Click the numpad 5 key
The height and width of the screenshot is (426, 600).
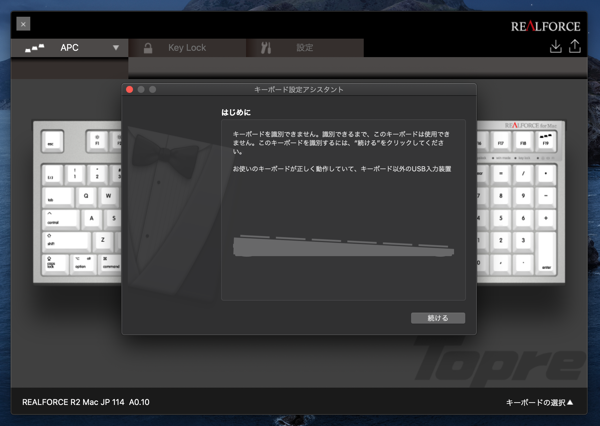501,219
